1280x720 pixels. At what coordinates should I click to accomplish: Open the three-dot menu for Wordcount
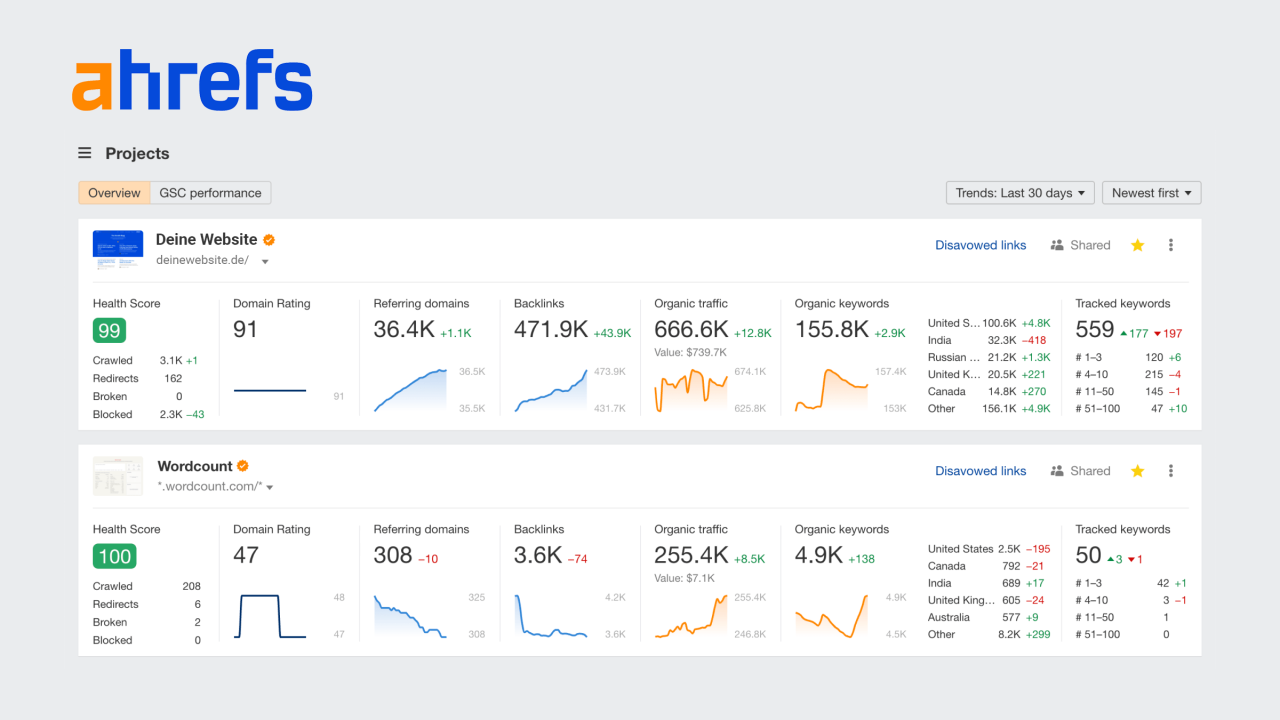click(x=1171, y=471)
